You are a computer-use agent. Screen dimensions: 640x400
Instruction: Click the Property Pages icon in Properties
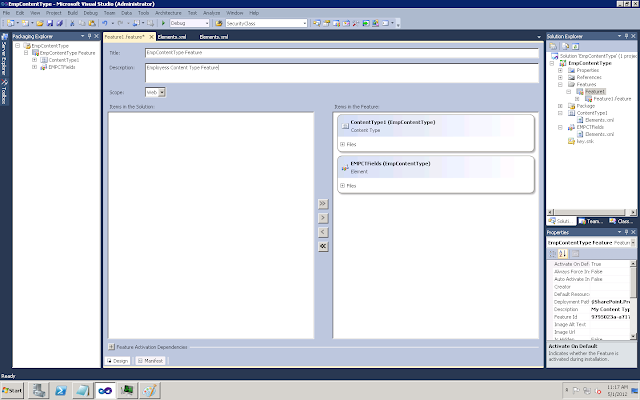[x=575, y=253]
